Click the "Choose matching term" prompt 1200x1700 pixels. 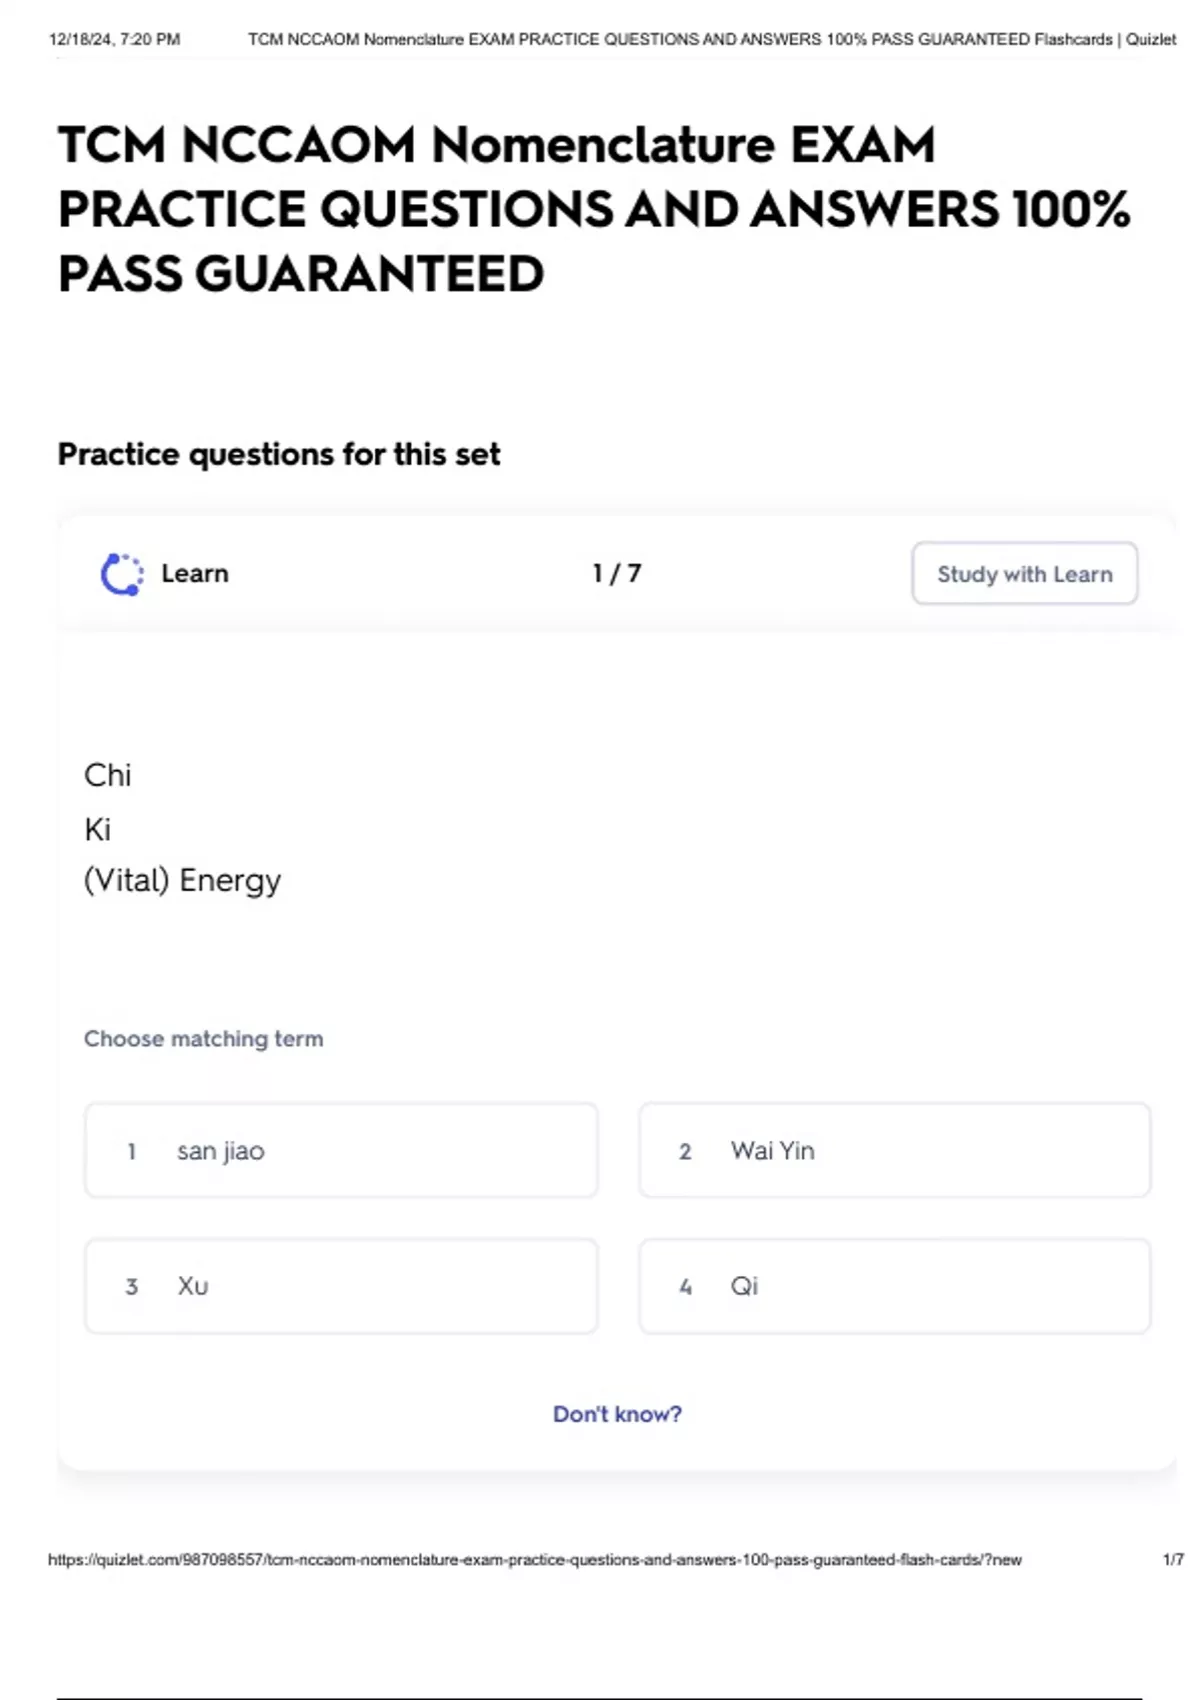pos(204,1039)
